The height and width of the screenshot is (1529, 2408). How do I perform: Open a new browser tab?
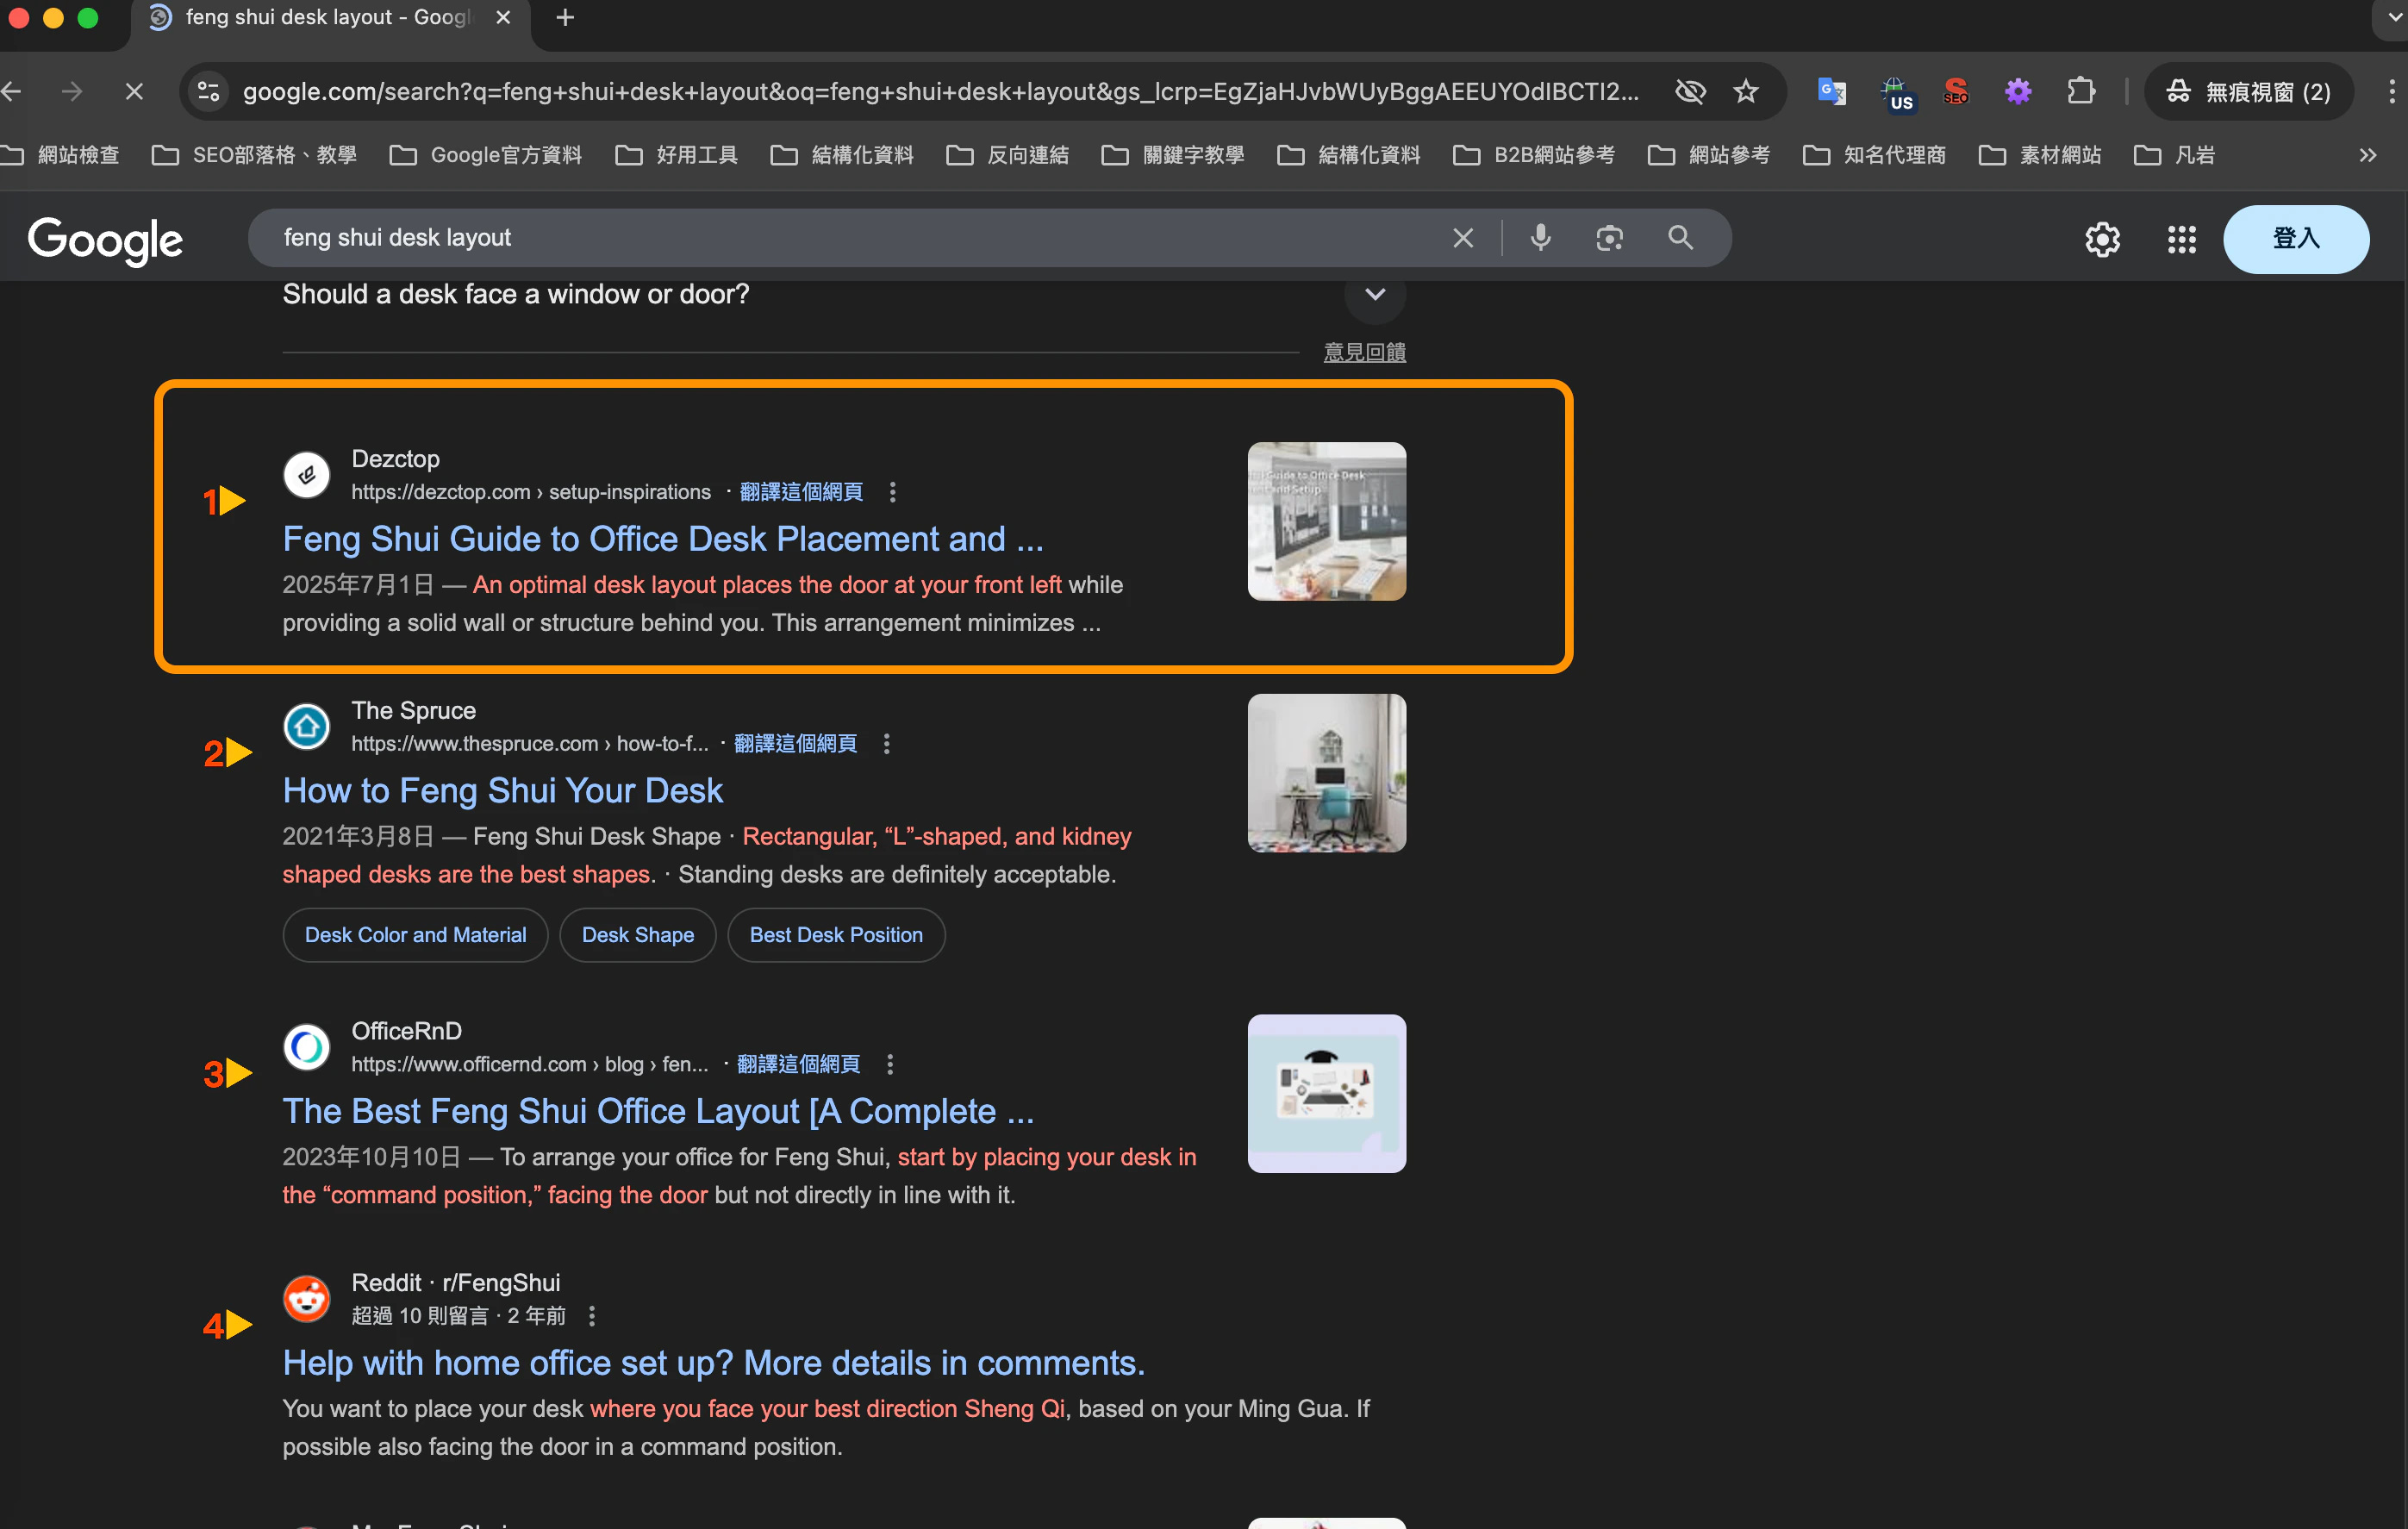click(565, 17)
